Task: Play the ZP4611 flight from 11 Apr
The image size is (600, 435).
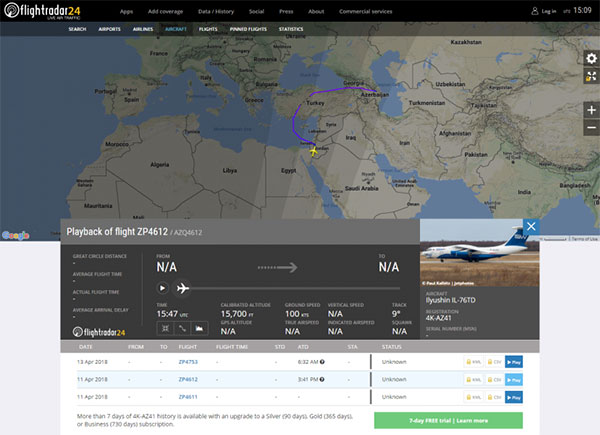Action: [x=514, y=397]
